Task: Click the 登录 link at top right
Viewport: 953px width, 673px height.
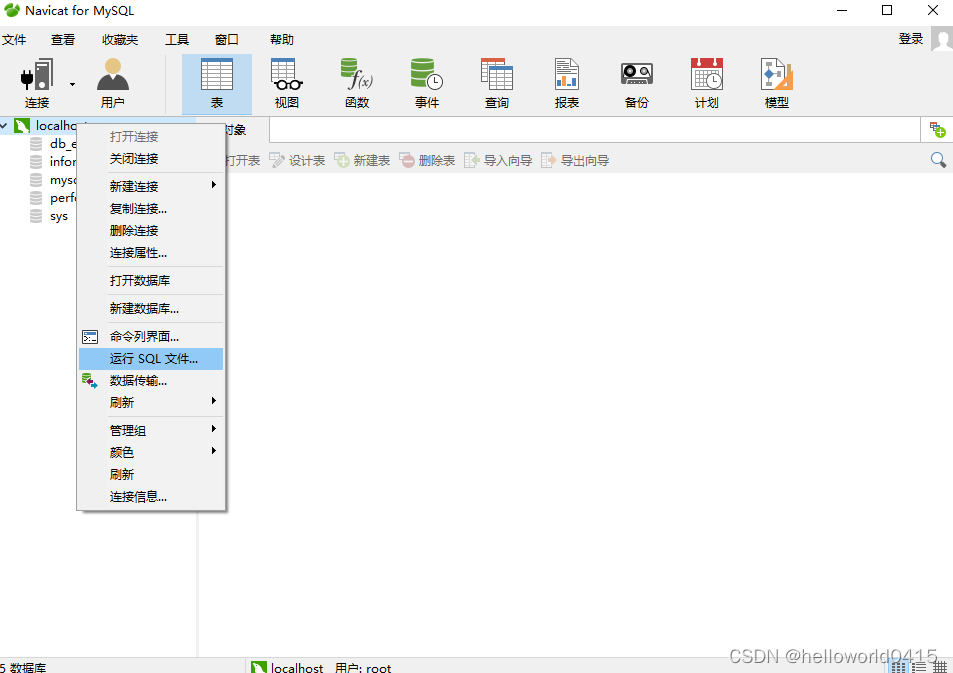Action: (911, 39)
